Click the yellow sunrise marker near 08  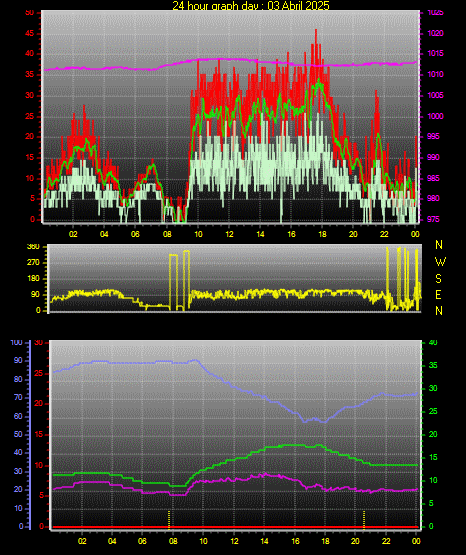tap(169, 519)
